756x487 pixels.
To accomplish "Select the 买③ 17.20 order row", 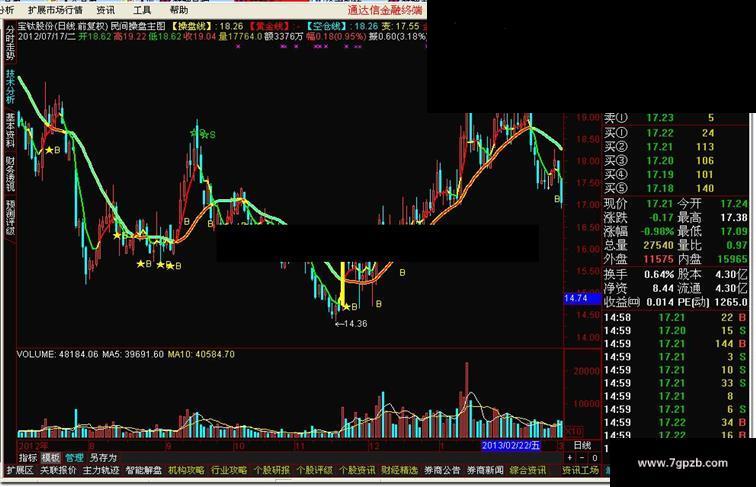I will click(675, 161).
